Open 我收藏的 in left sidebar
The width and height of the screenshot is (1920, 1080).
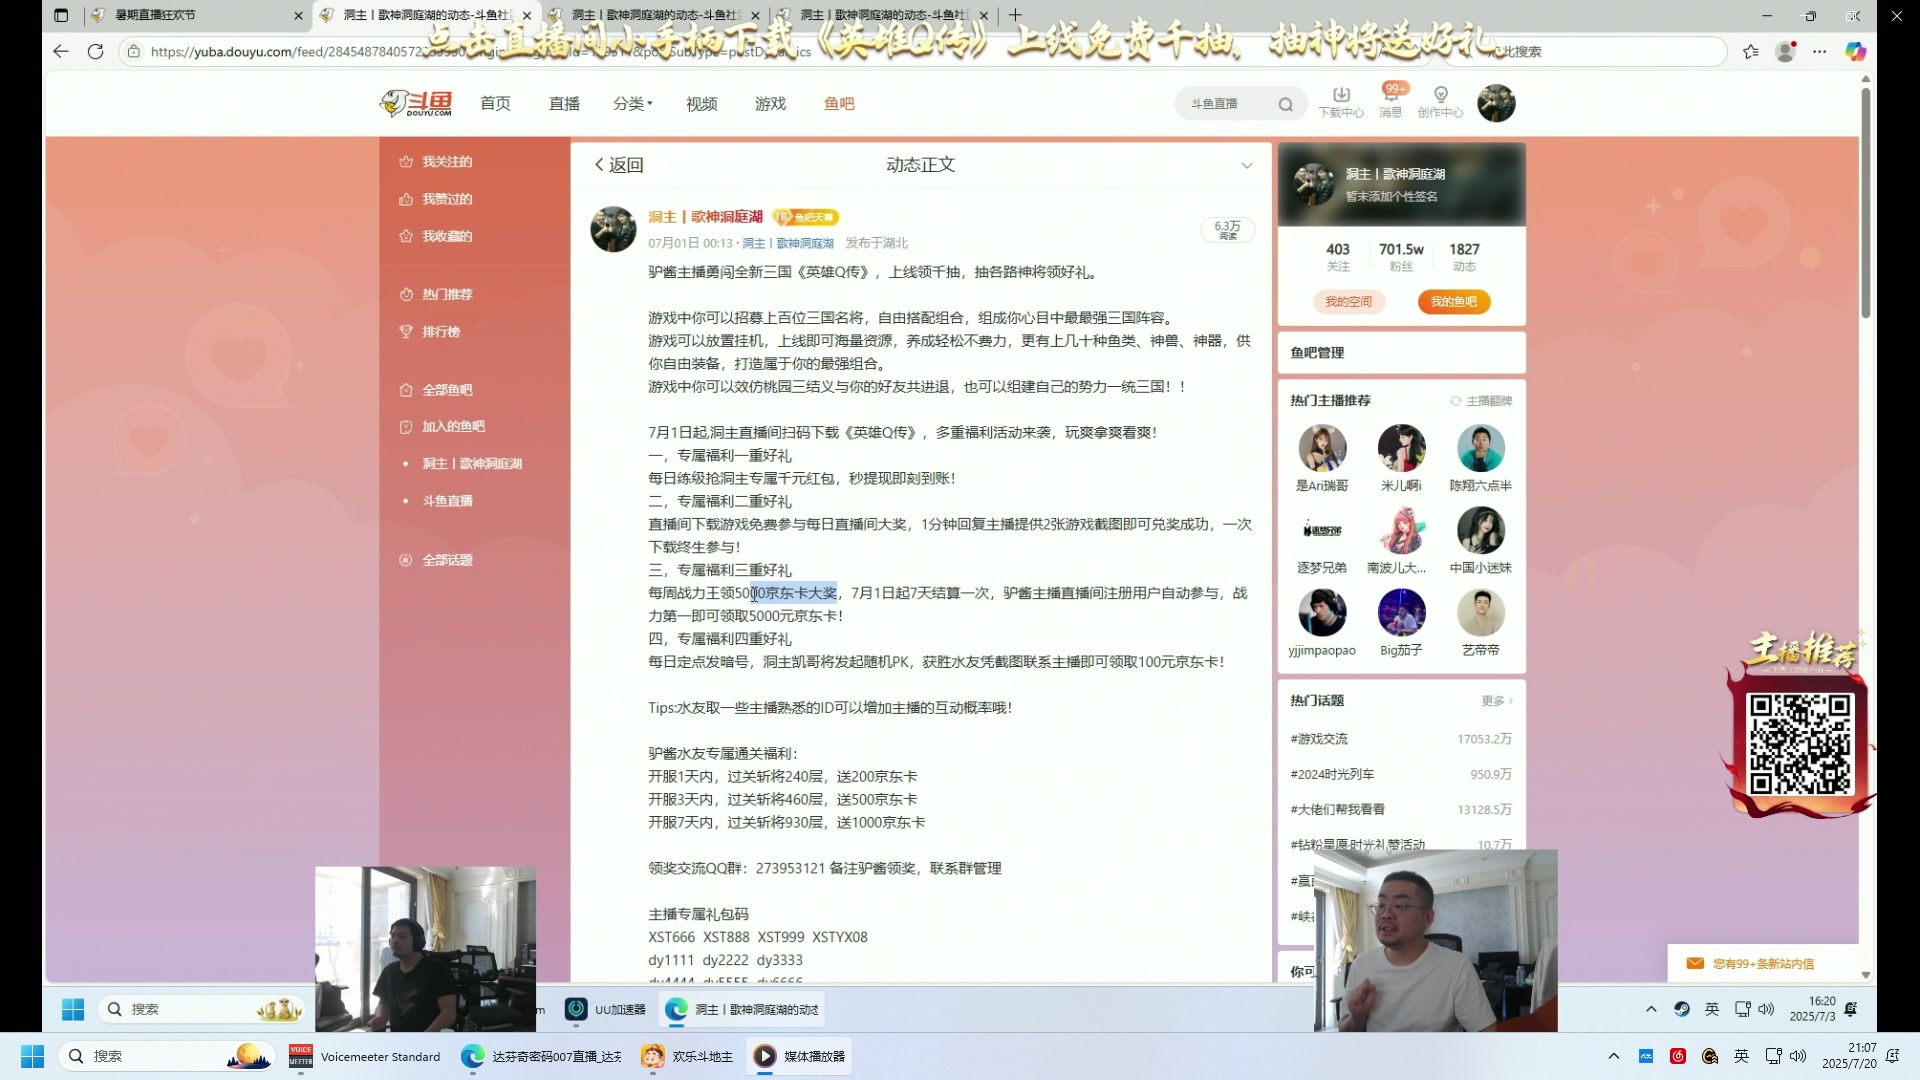(x=436, y=236)
